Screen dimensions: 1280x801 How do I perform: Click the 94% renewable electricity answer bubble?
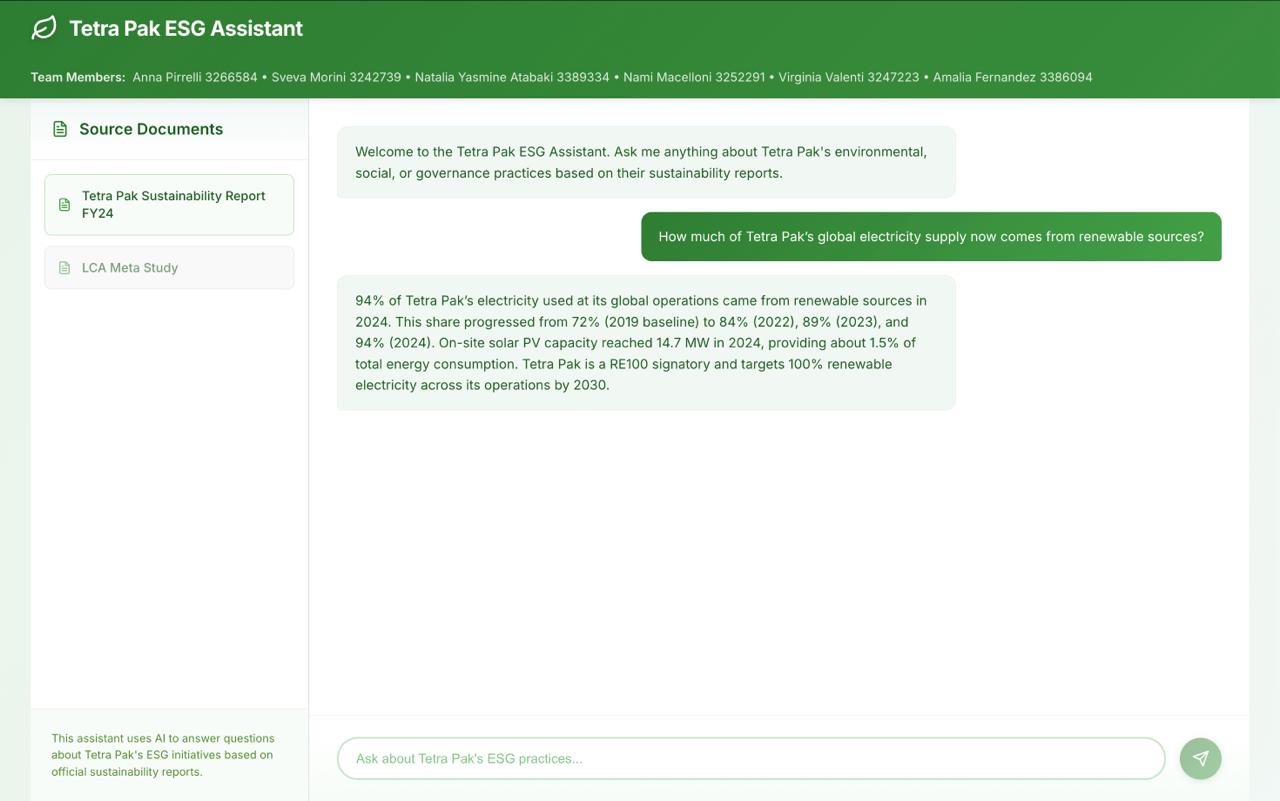click(x=646, y=343)
